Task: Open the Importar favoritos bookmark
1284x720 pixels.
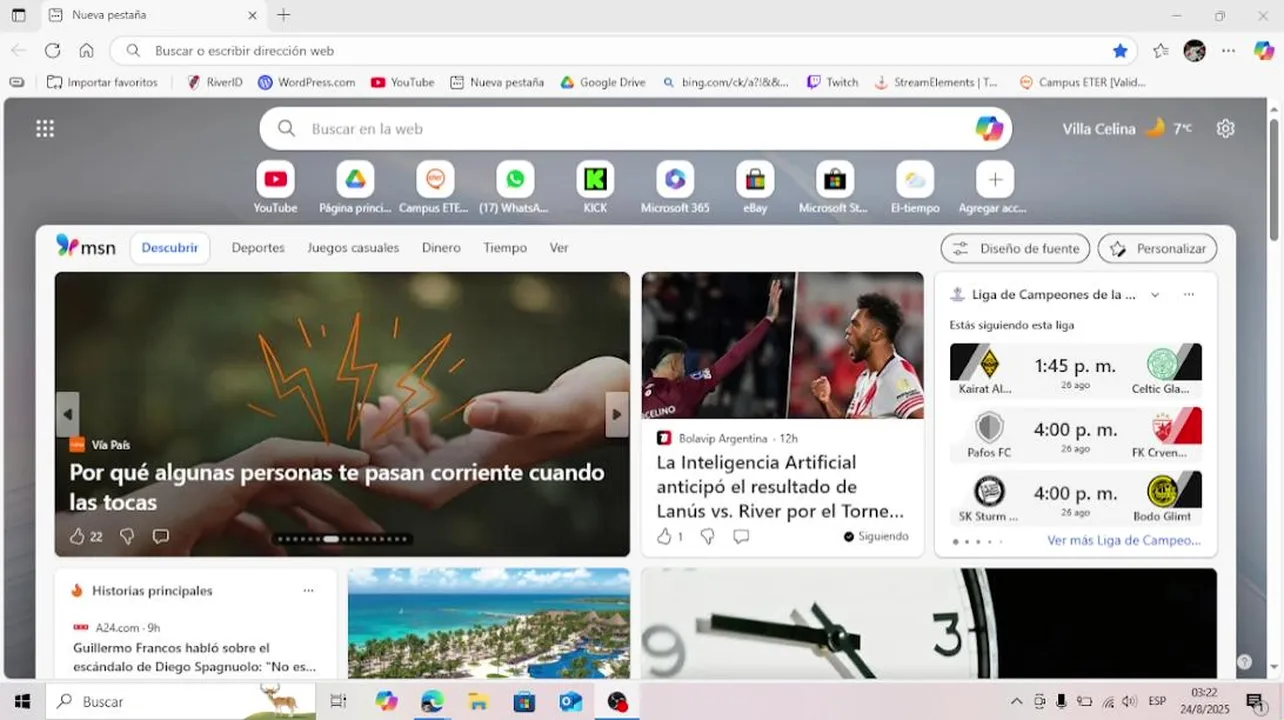Action: (102, 82)
